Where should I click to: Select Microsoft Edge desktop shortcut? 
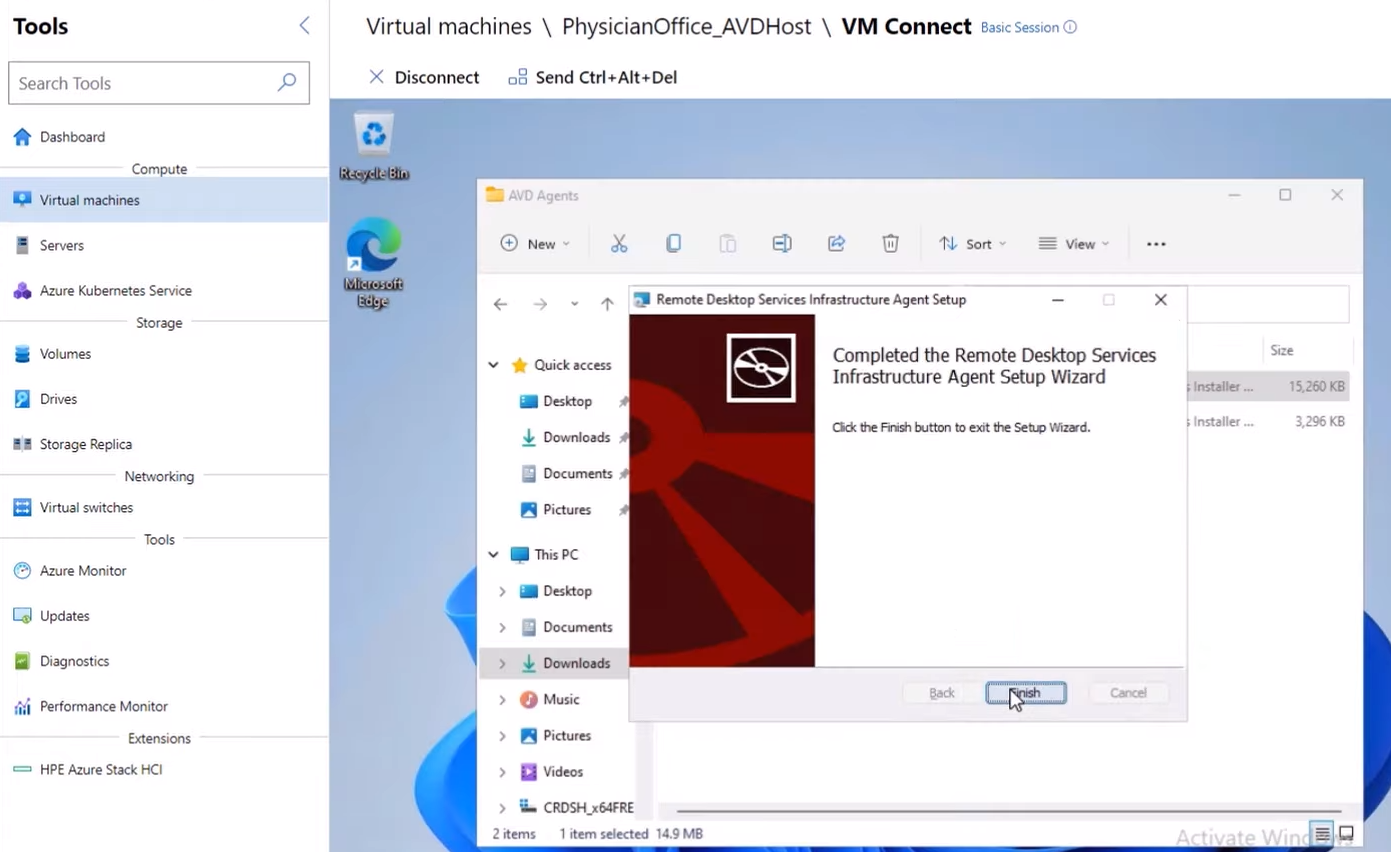374,263
